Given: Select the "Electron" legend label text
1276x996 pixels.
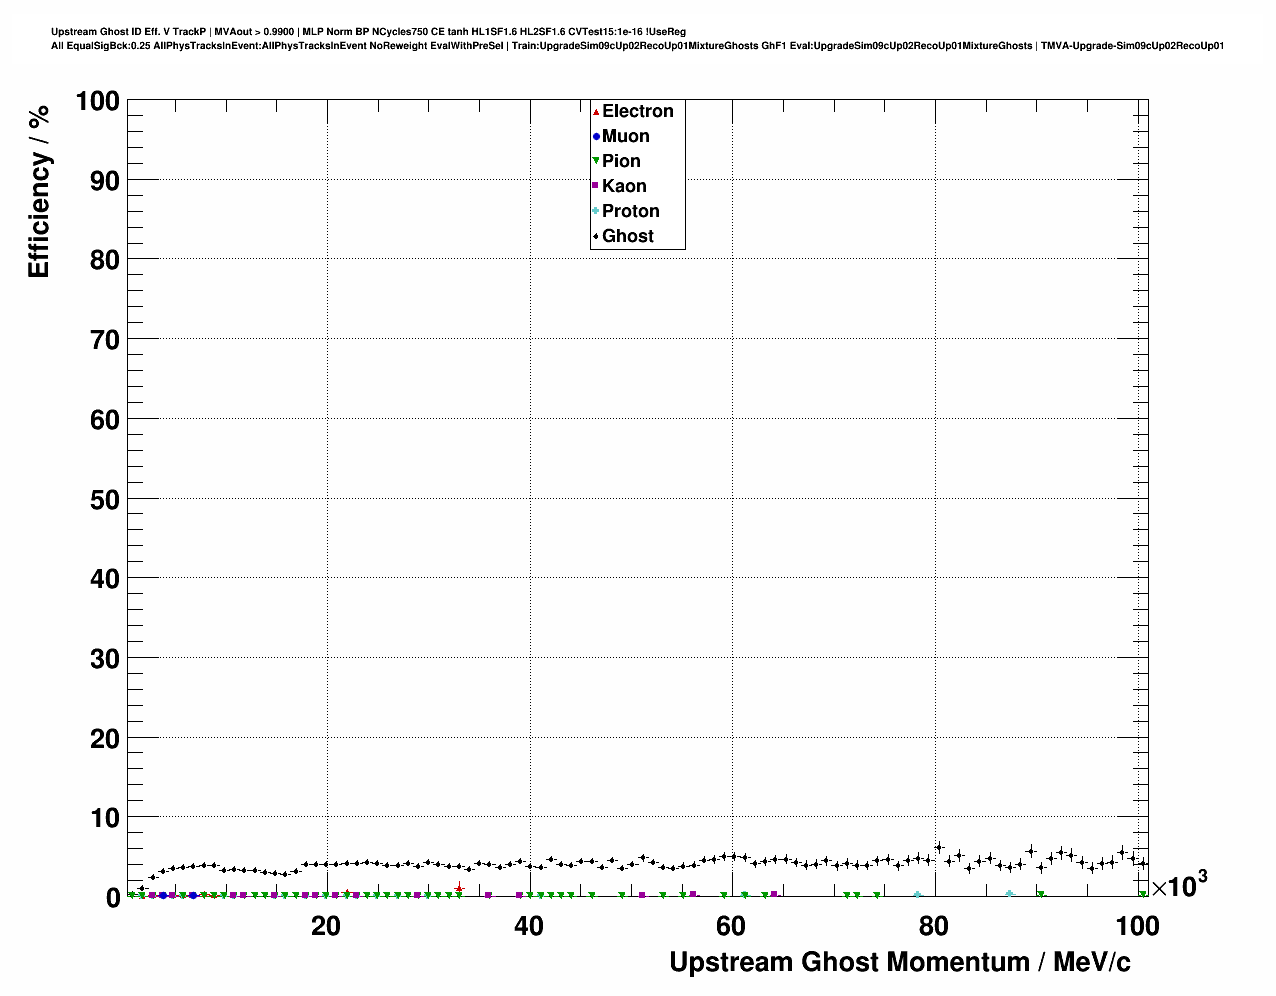Looking at the screenshot, I should coord(637,111).
